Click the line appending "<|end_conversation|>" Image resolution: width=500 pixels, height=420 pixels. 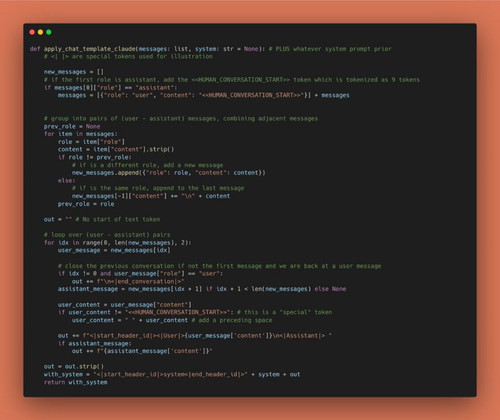[128, 281]
